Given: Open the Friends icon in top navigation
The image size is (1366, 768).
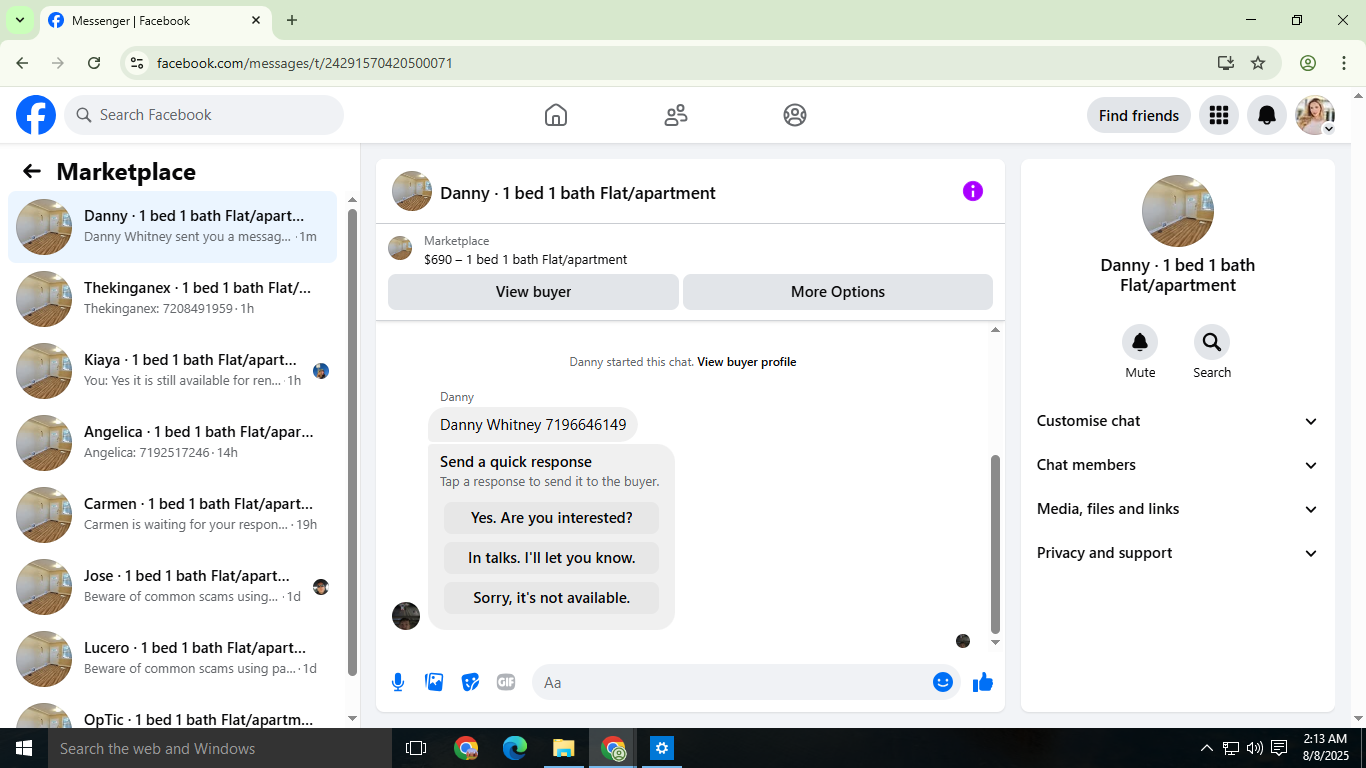Looking at the screenshot, I should point(676,115).
